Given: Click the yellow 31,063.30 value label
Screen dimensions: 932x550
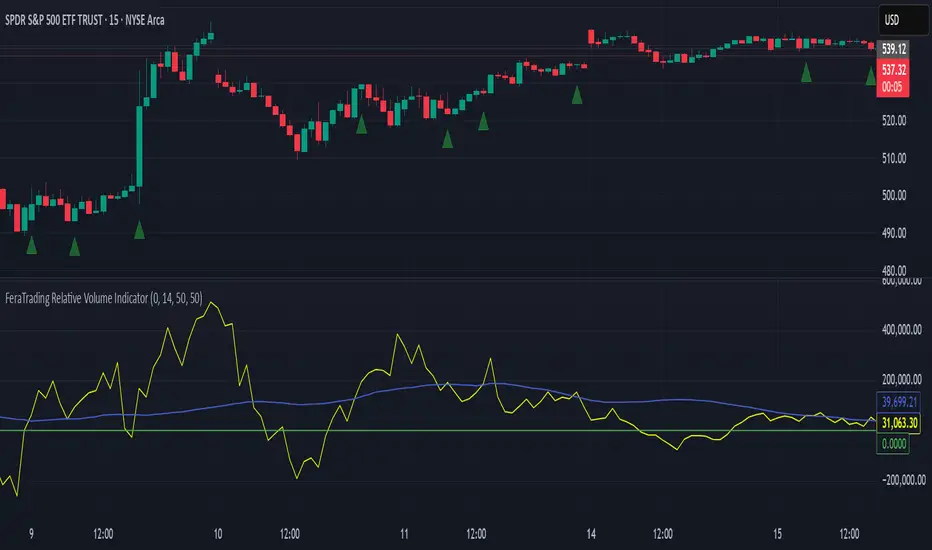Looking at the screenshot, I should 899,423.
